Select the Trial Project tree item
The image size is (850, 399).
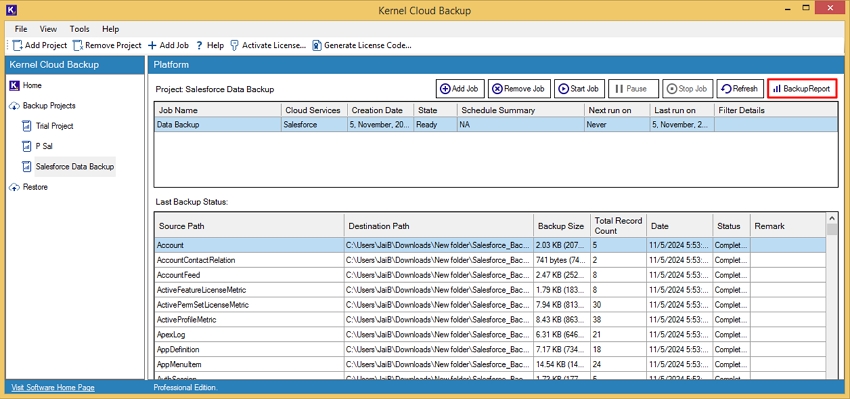point(54,126)
